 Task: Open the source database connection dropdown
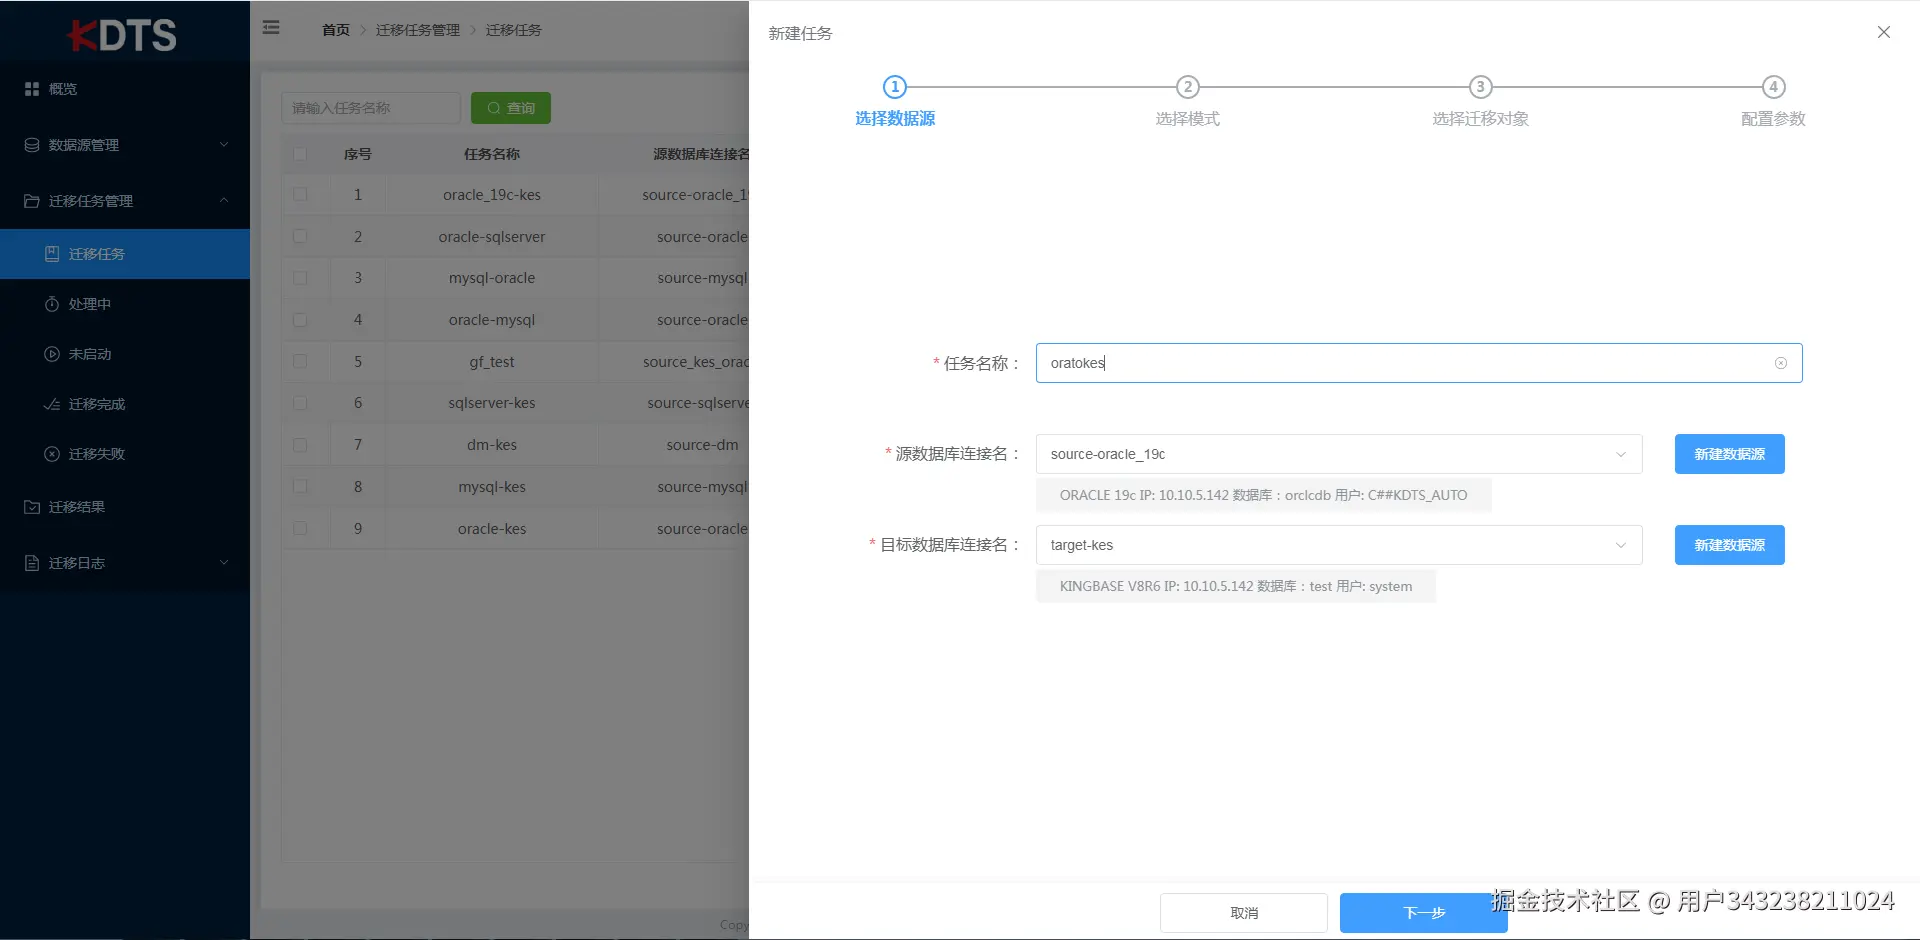coord(1621,454)
